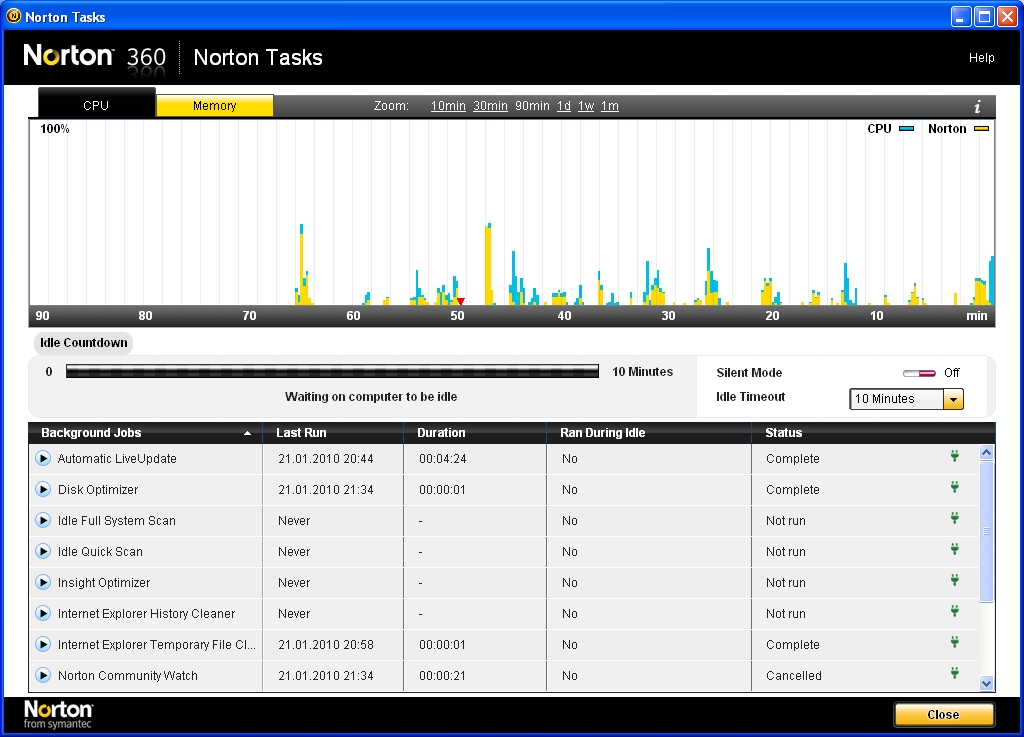Run the Automatic LiveUpdate job play icon

pos(43,458)
